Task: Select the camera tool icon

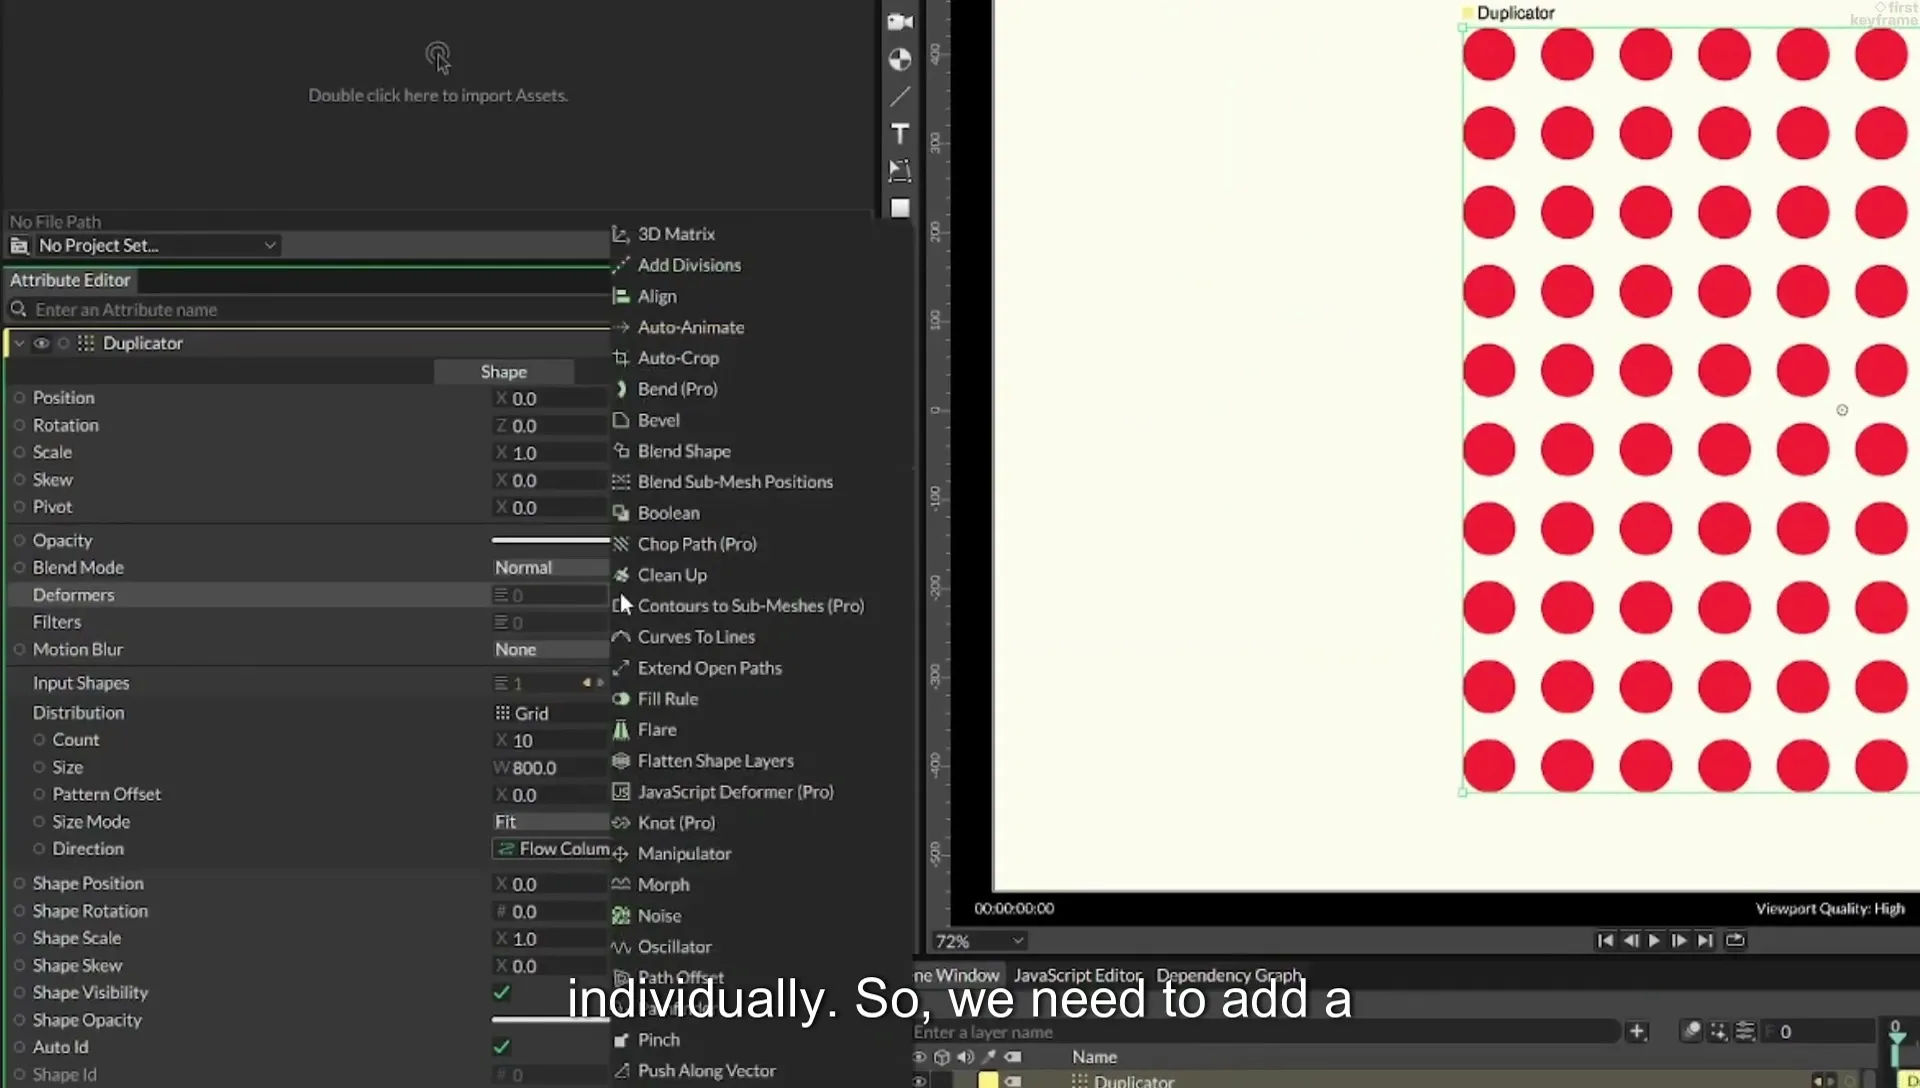Action: [900, 22]
